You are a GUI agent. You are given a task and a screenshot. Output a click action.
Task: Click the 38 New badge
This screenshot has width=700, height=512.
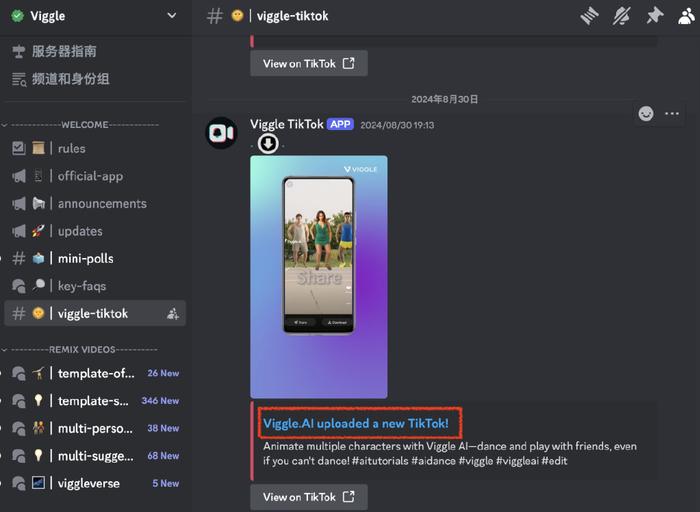point(163,429)
